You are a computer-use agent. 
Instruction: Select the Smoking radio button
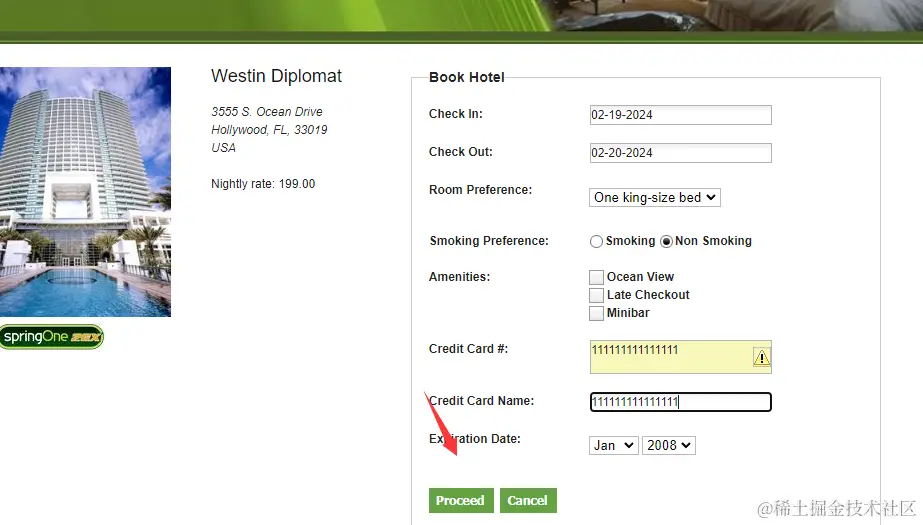click(596, 241)
